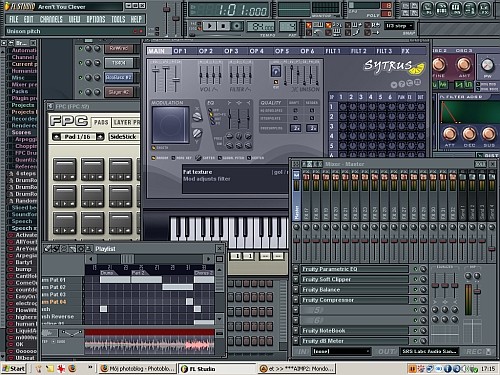500x375 pixels.
Task: Open the CHANNELS menu
Action: click(x=51, y=19)
